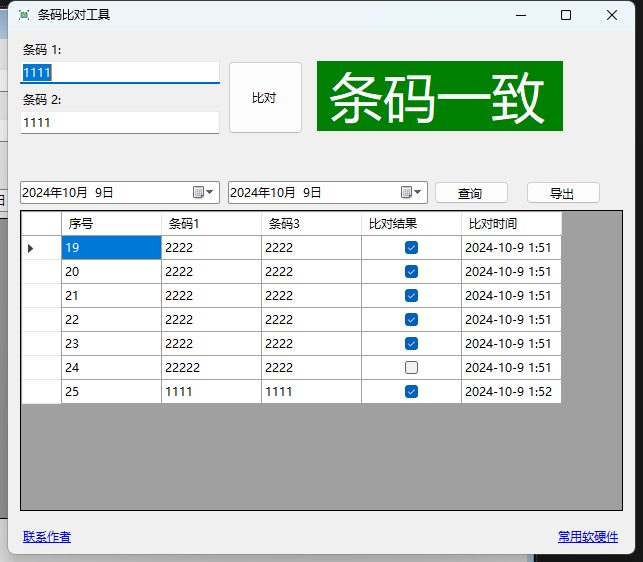Minimize the 条码比对工具 window

pos(520,15)
